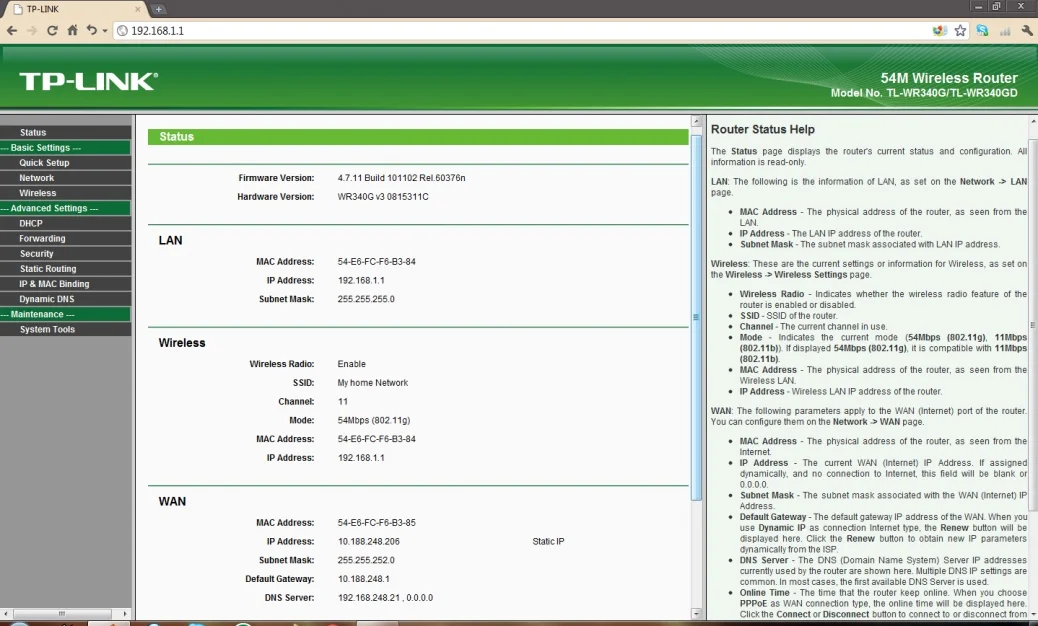Image resolution: width=1038 pixels, height=626 pixels.
Task: Click the browser home icon
Action: pos(72,31)
